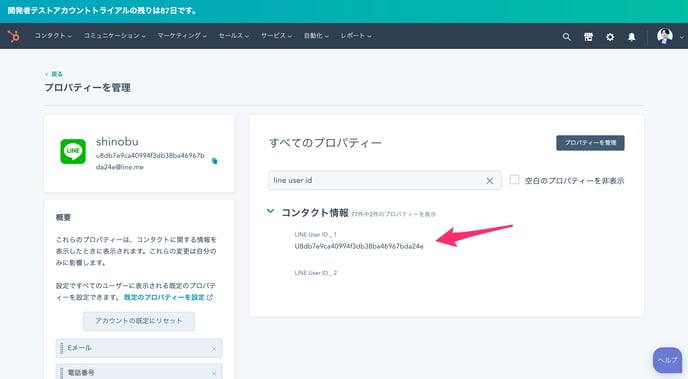Click the LINE User ID _ 1 value
The width and height of the screenshot is (688, 379).
359,247
